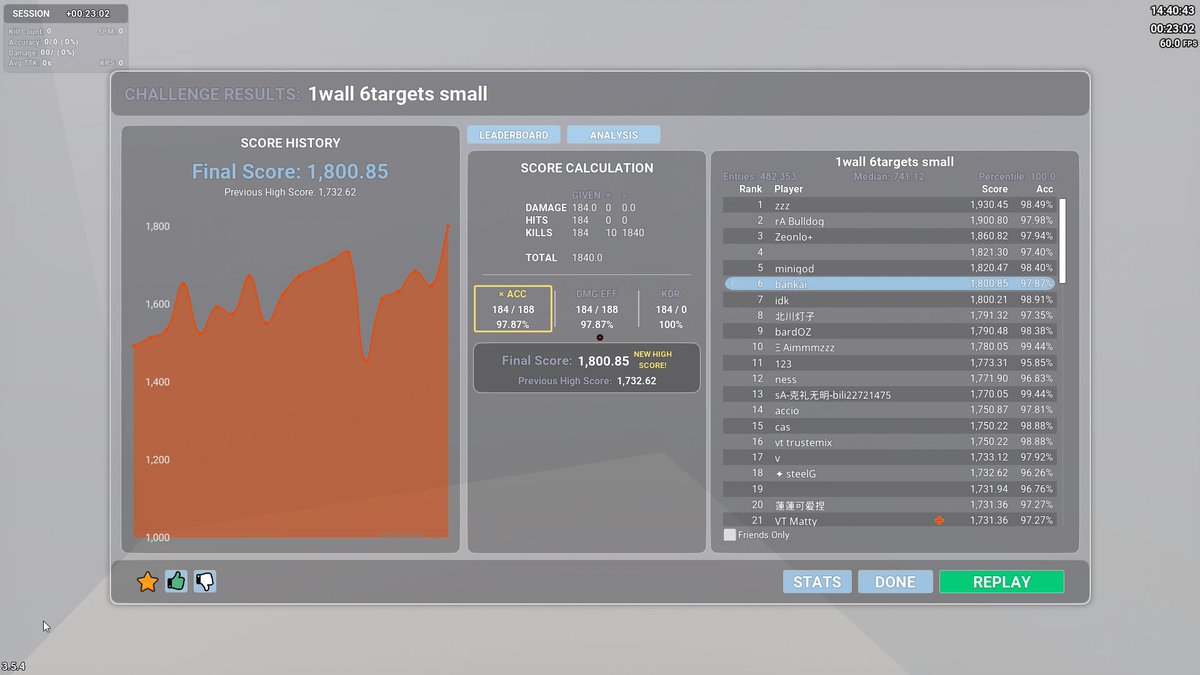This screenshot has height=675, width=1200.
Task: Switch to the LEADERBOARD tab
Action: click(x=513, y=135)
